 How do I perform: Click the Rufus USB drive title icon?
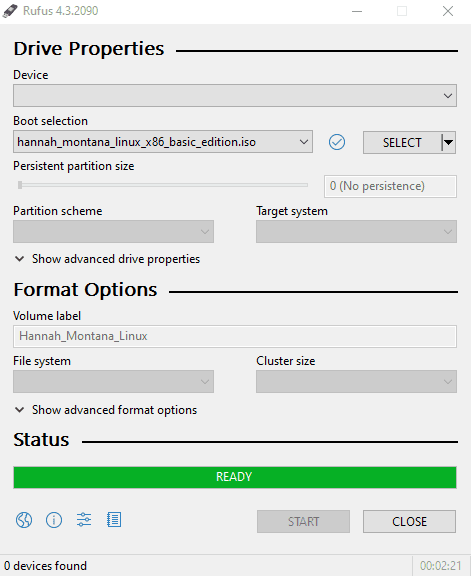coord(10,11)
